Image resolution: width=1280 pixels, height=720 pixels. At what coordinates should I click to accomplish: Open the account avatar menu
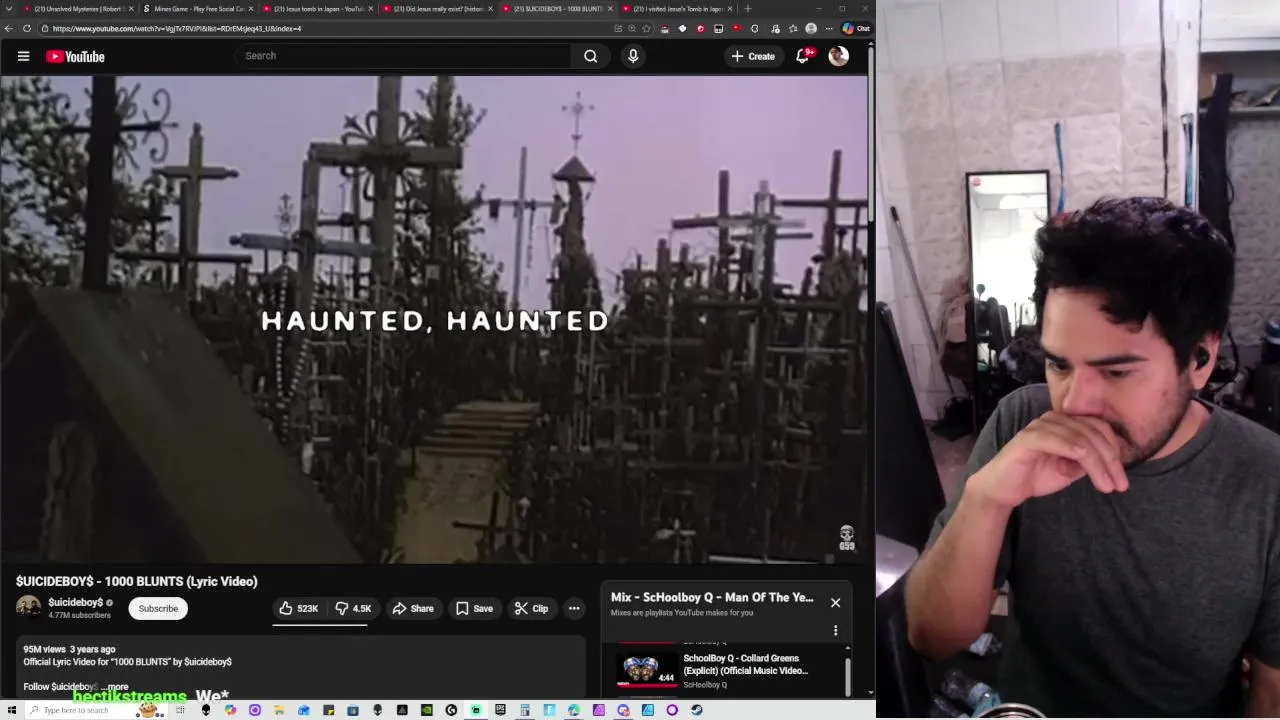pos(838,56)
